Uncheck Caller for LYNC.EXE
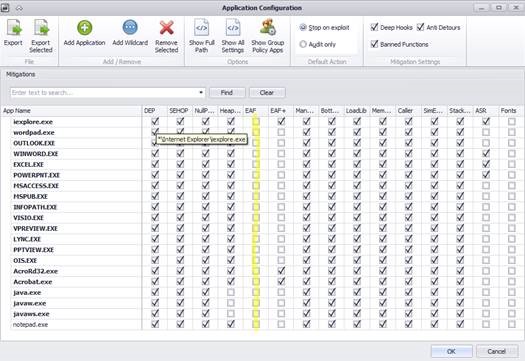The image size is (525, 361). pyautogui.click(x=408, y=239)
